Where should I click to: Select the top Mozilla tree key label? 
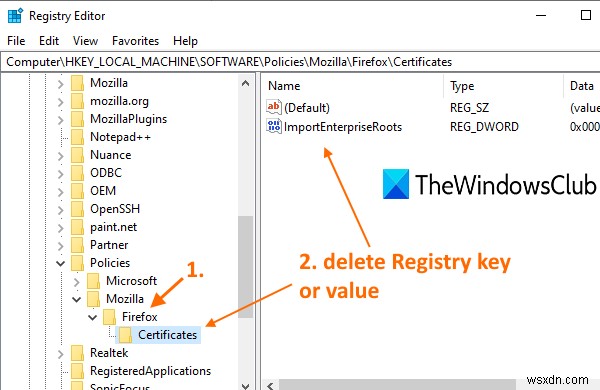(x=109, y=83)
